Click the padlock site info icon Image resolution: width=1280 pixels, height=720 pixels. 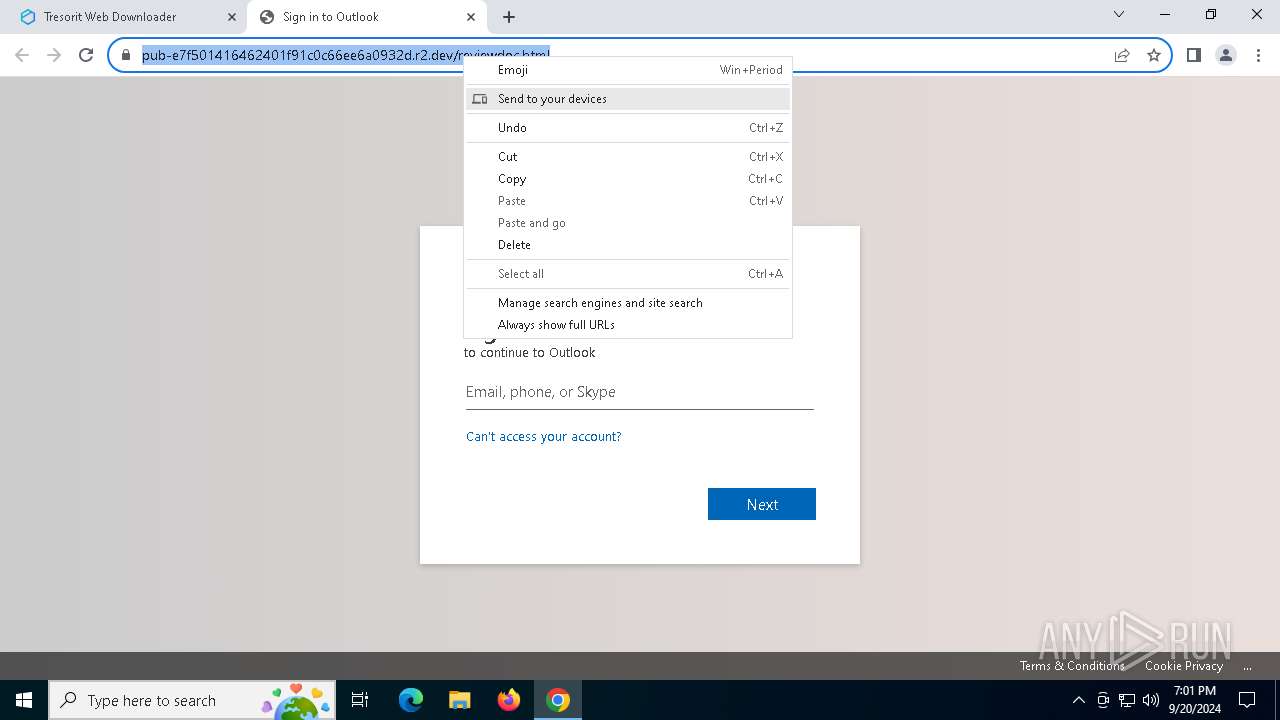click(x=126, y=55)
